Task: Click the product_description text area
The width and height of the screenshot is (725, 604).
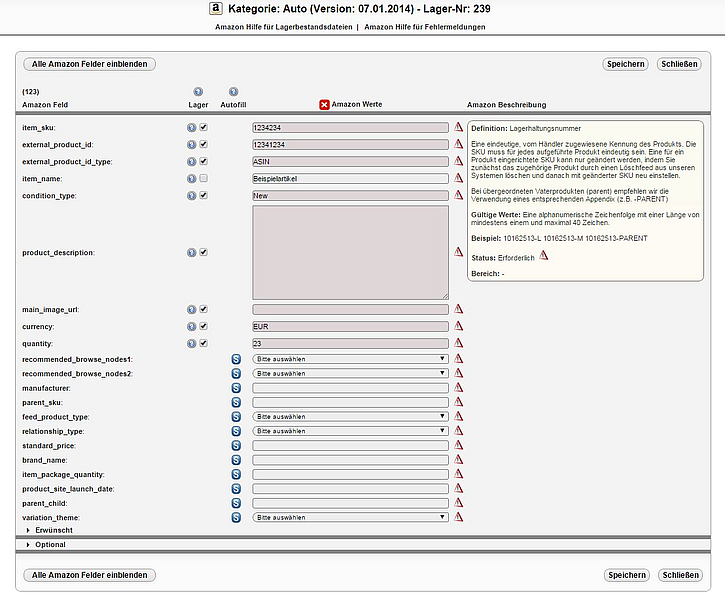Action: [x=350, y=253]
